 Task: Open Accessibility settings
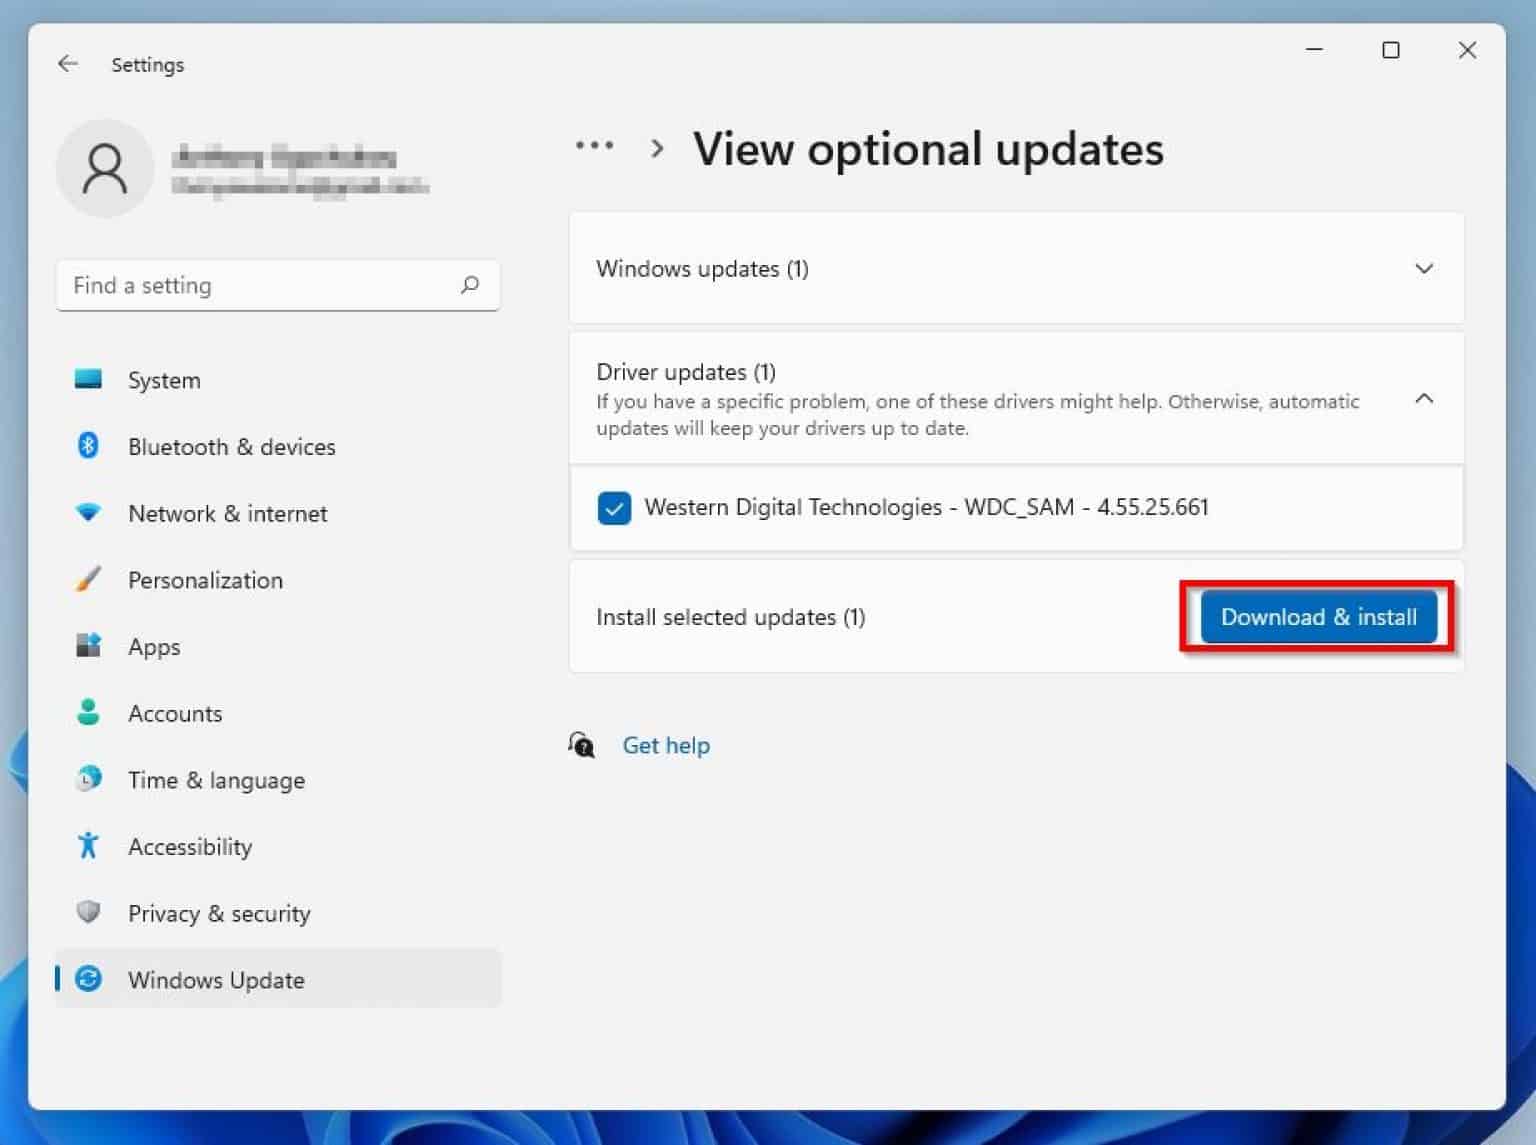[190, 846]
